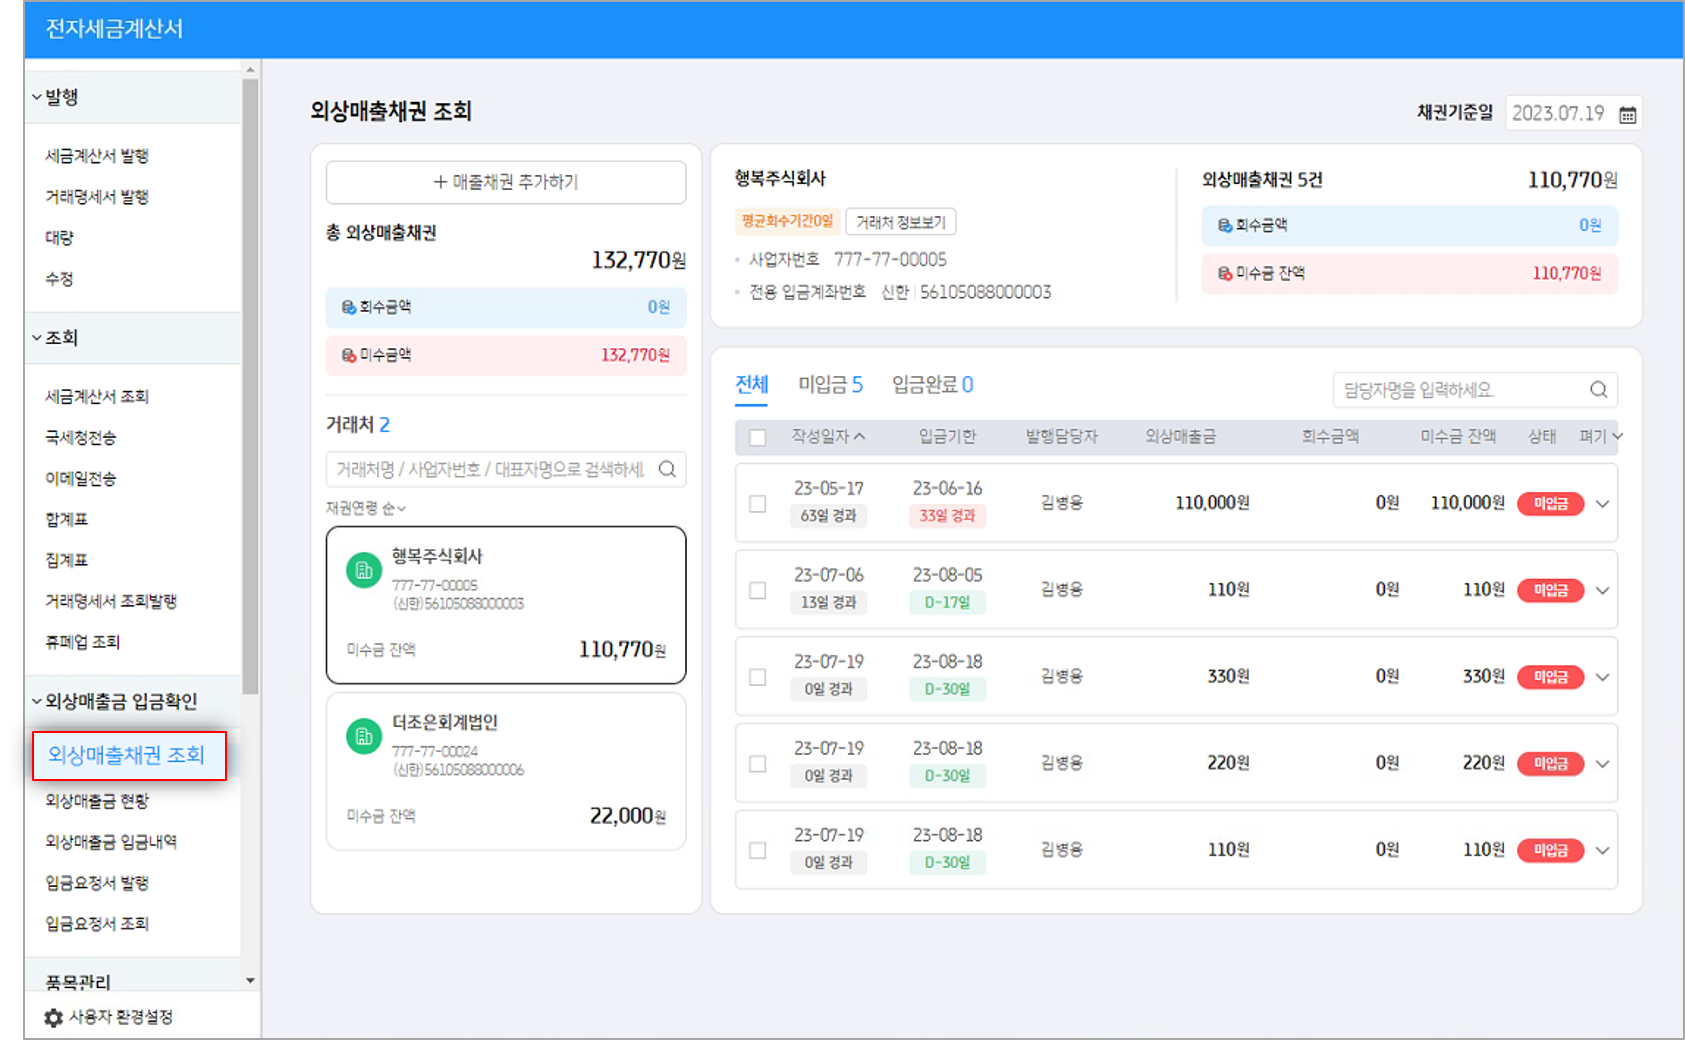The height and width of the screenshot is (1040, 1685).
Task: Check the row dated 23-05-17
Action: point(758,503)
